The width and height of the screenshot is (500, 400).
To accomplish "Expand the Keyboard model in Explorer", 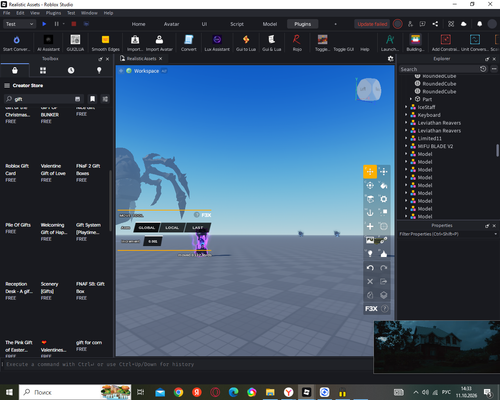I will [406, 115].
